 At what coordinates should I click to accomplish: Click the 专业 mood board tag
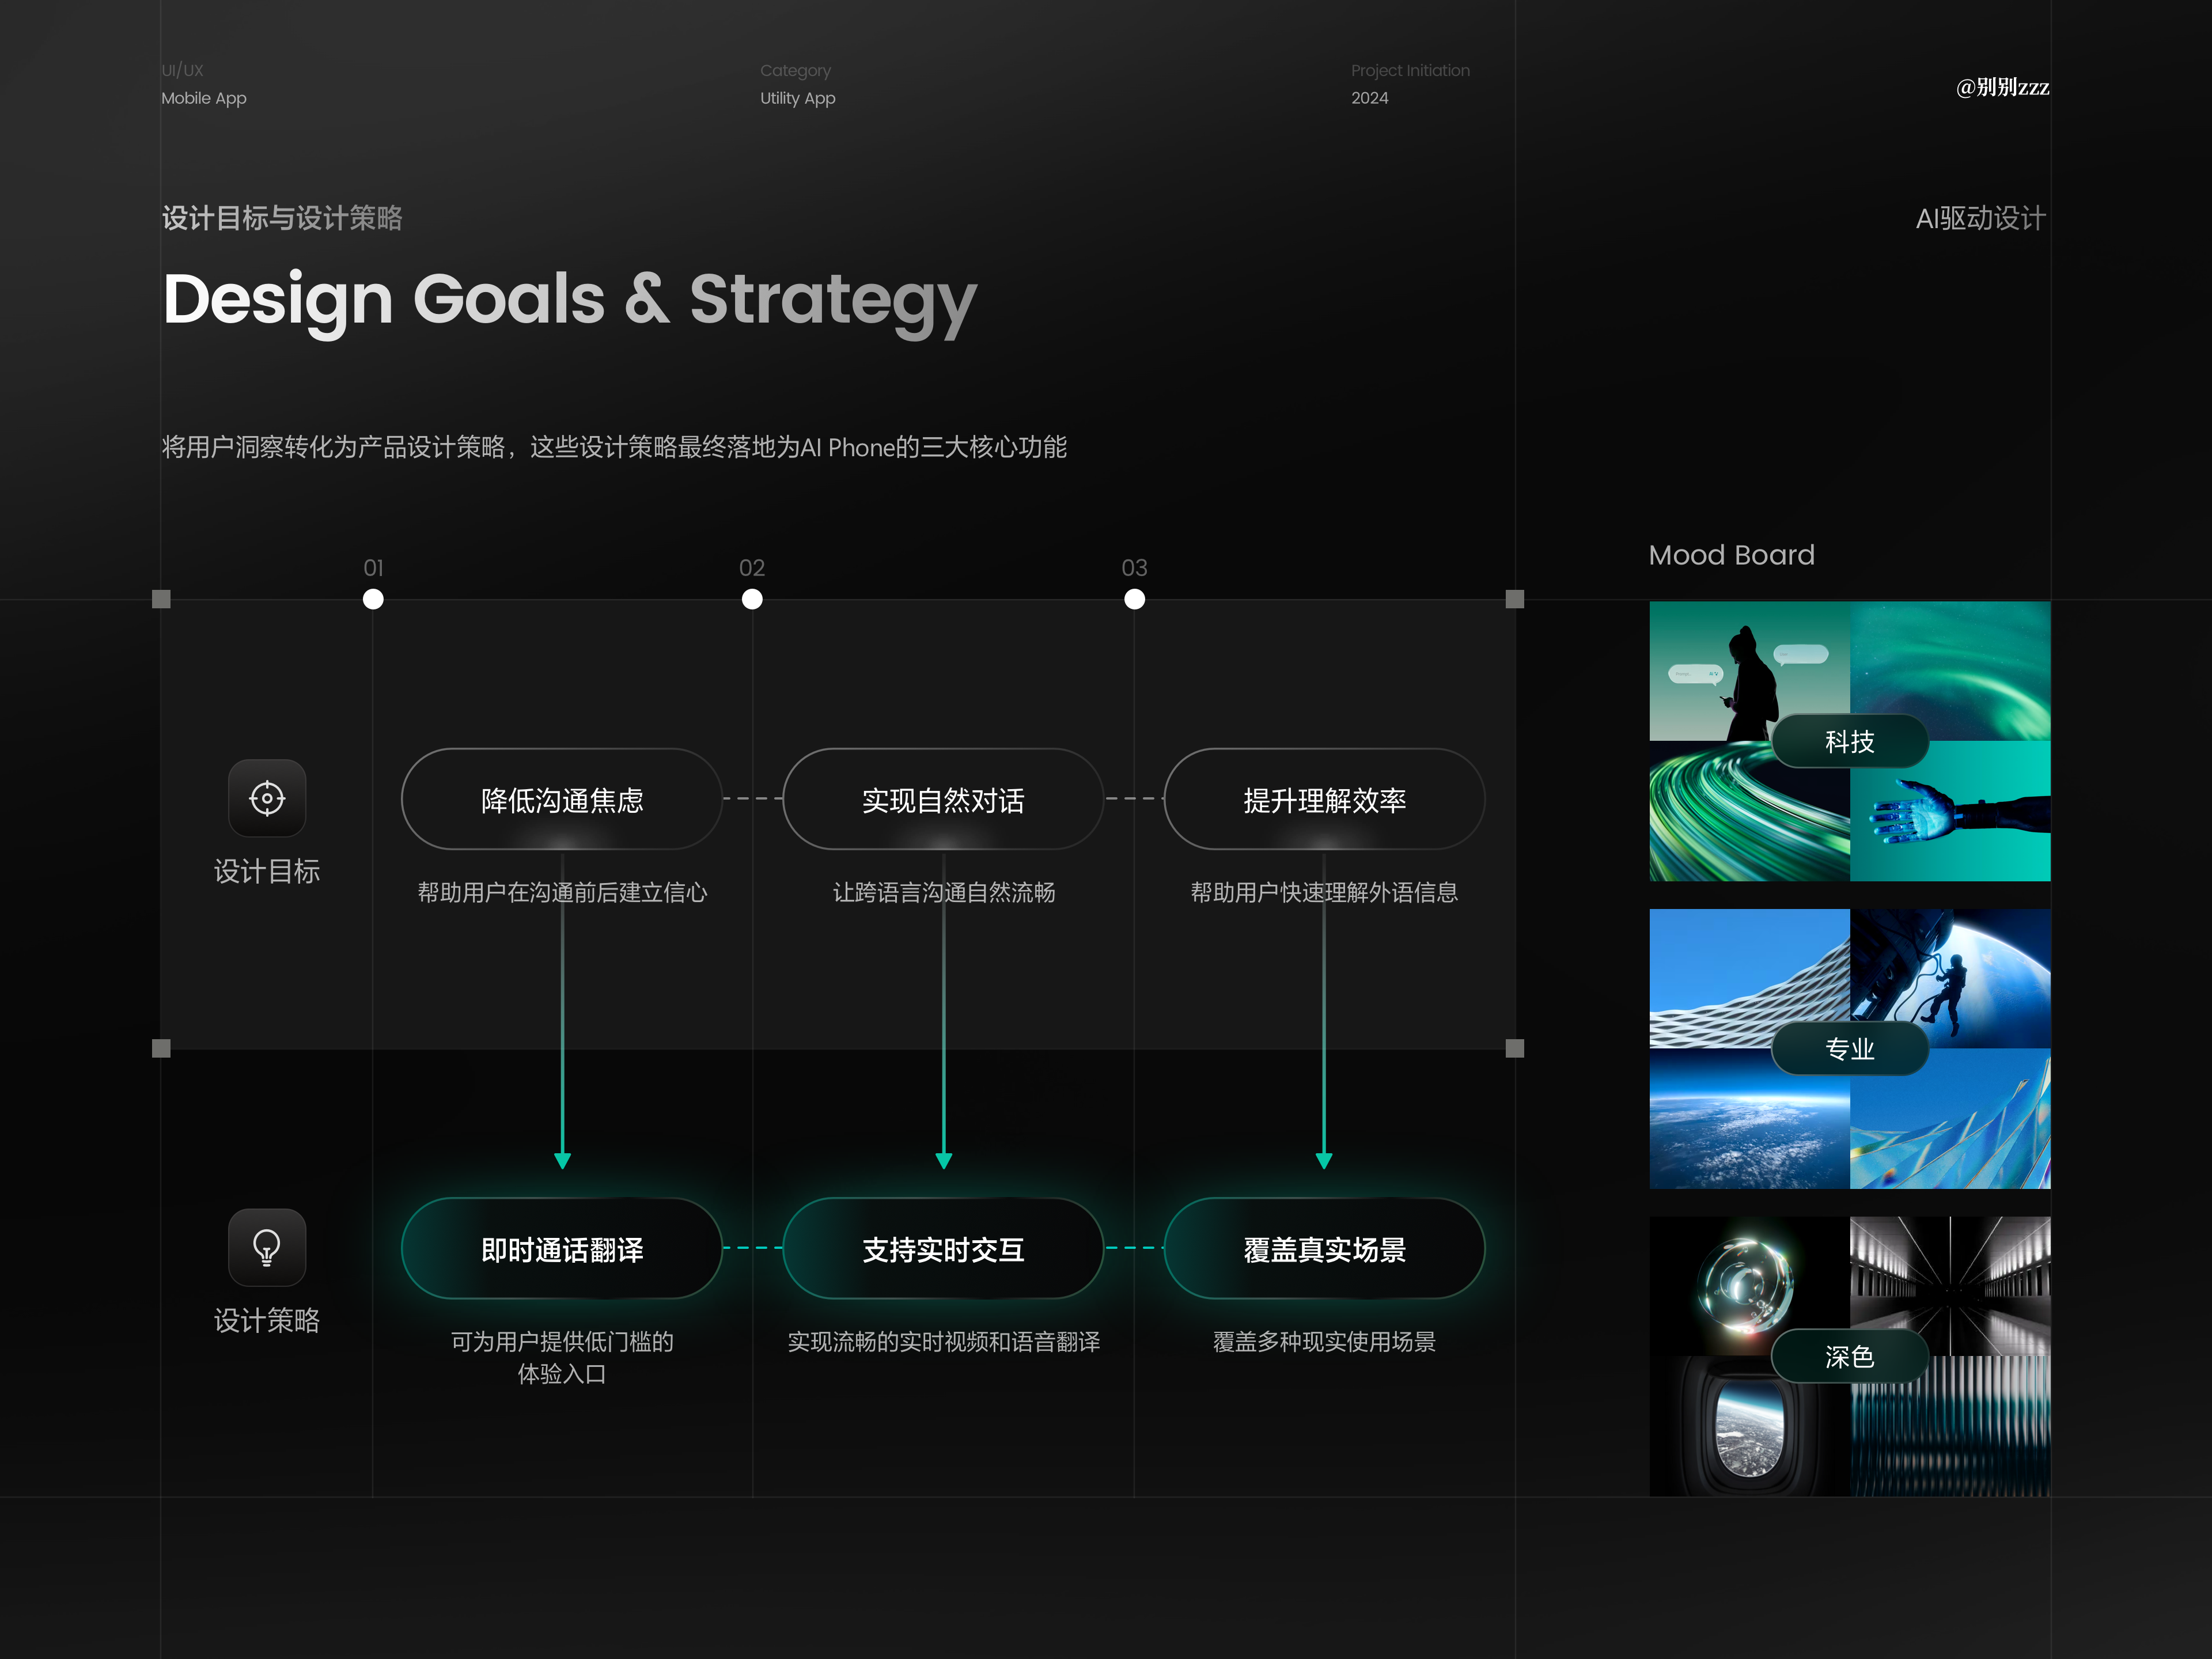tap(1849, 1048)
